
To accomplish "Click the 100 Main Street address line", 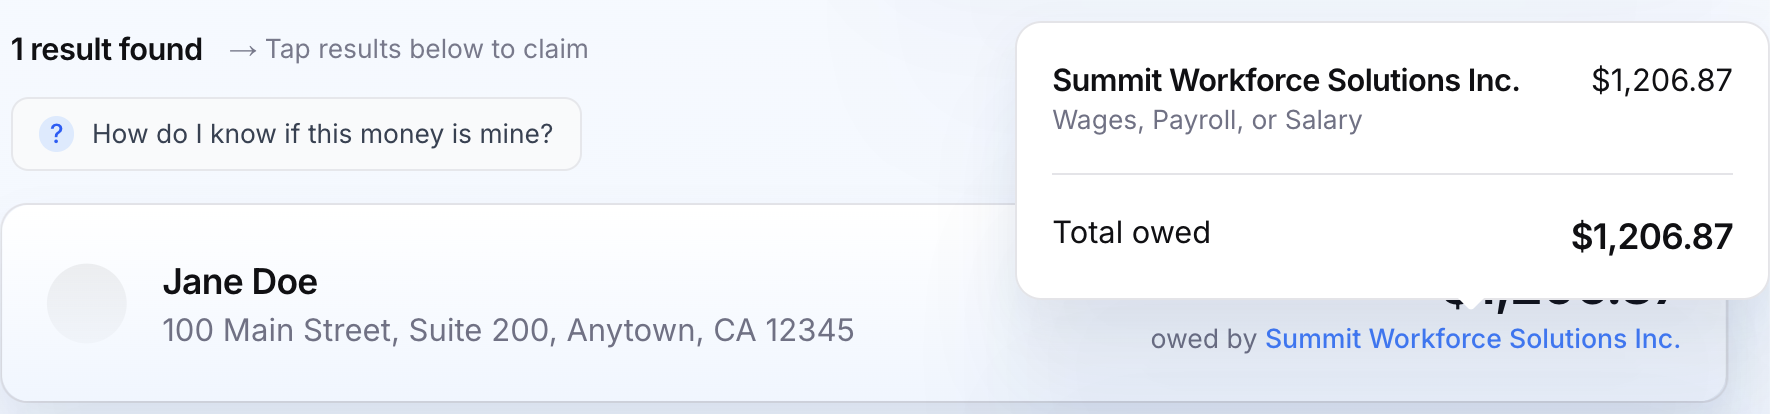I will pyautogui.click(x=508, y=330).
